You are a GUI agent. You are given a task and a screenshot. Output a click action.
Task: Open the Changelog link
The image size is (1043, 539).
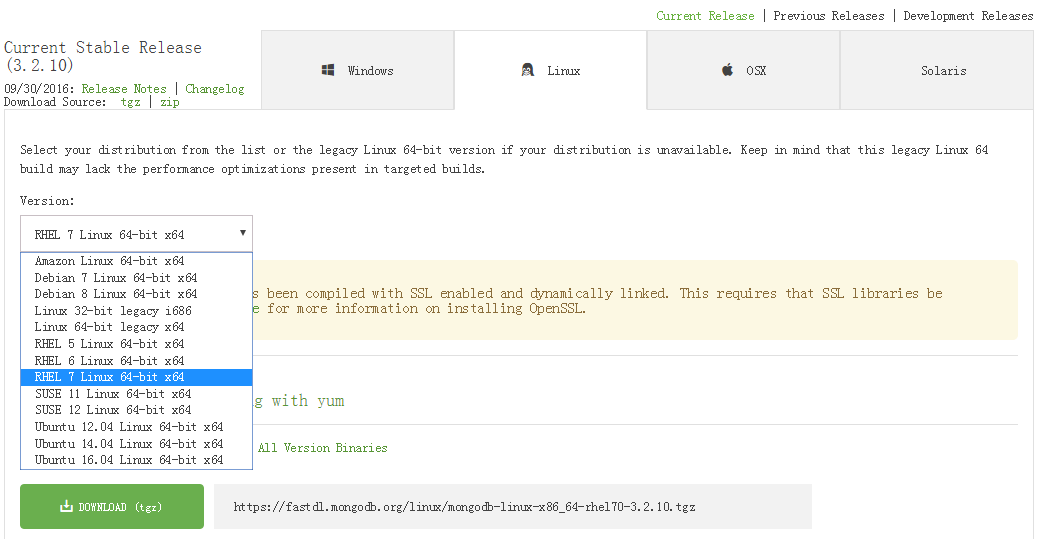[214, 89]
